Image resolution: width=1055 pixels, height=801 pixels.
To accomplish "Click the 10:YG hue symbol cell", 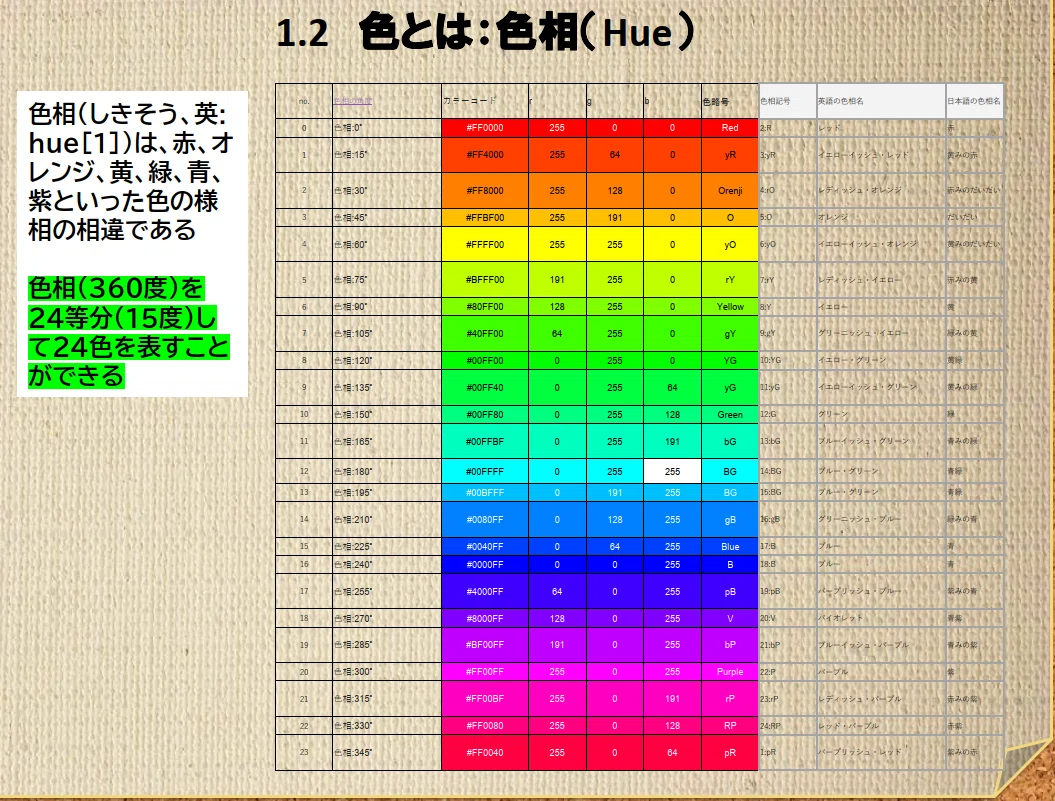I will point(788,360).
